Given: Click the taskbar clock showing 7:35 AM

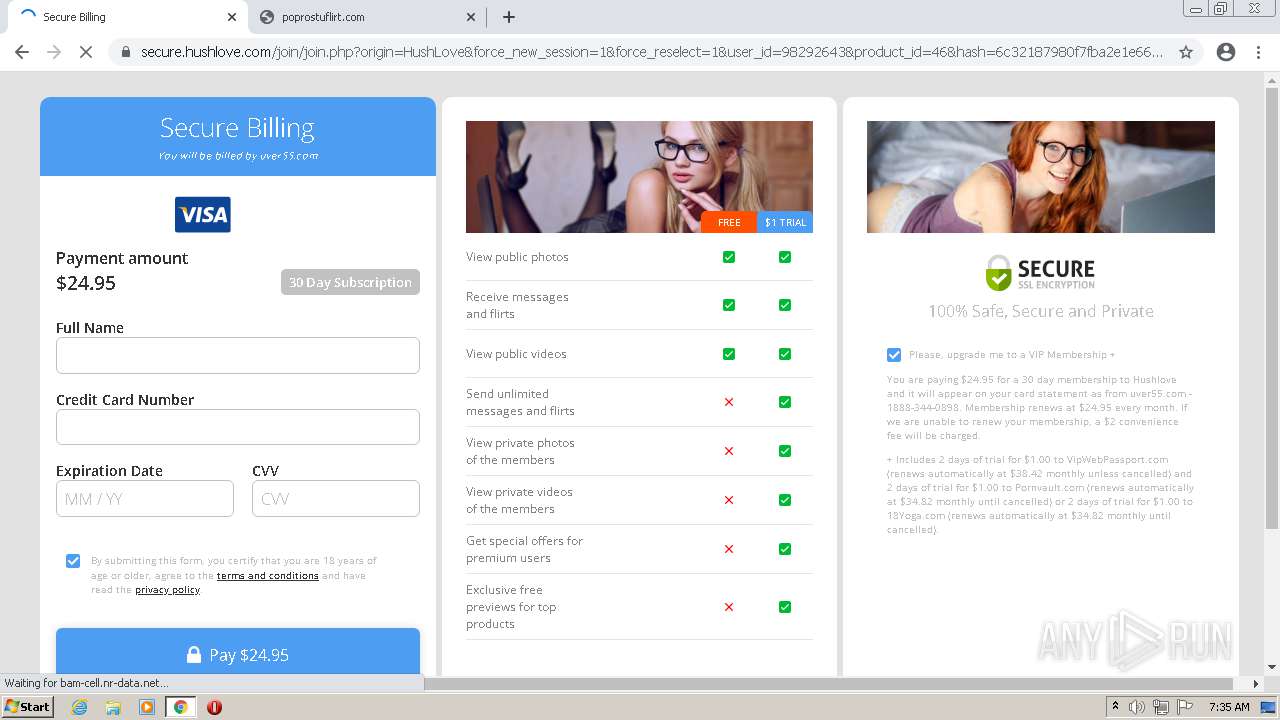Looking at the screenshot, I should coord(1229,707).
